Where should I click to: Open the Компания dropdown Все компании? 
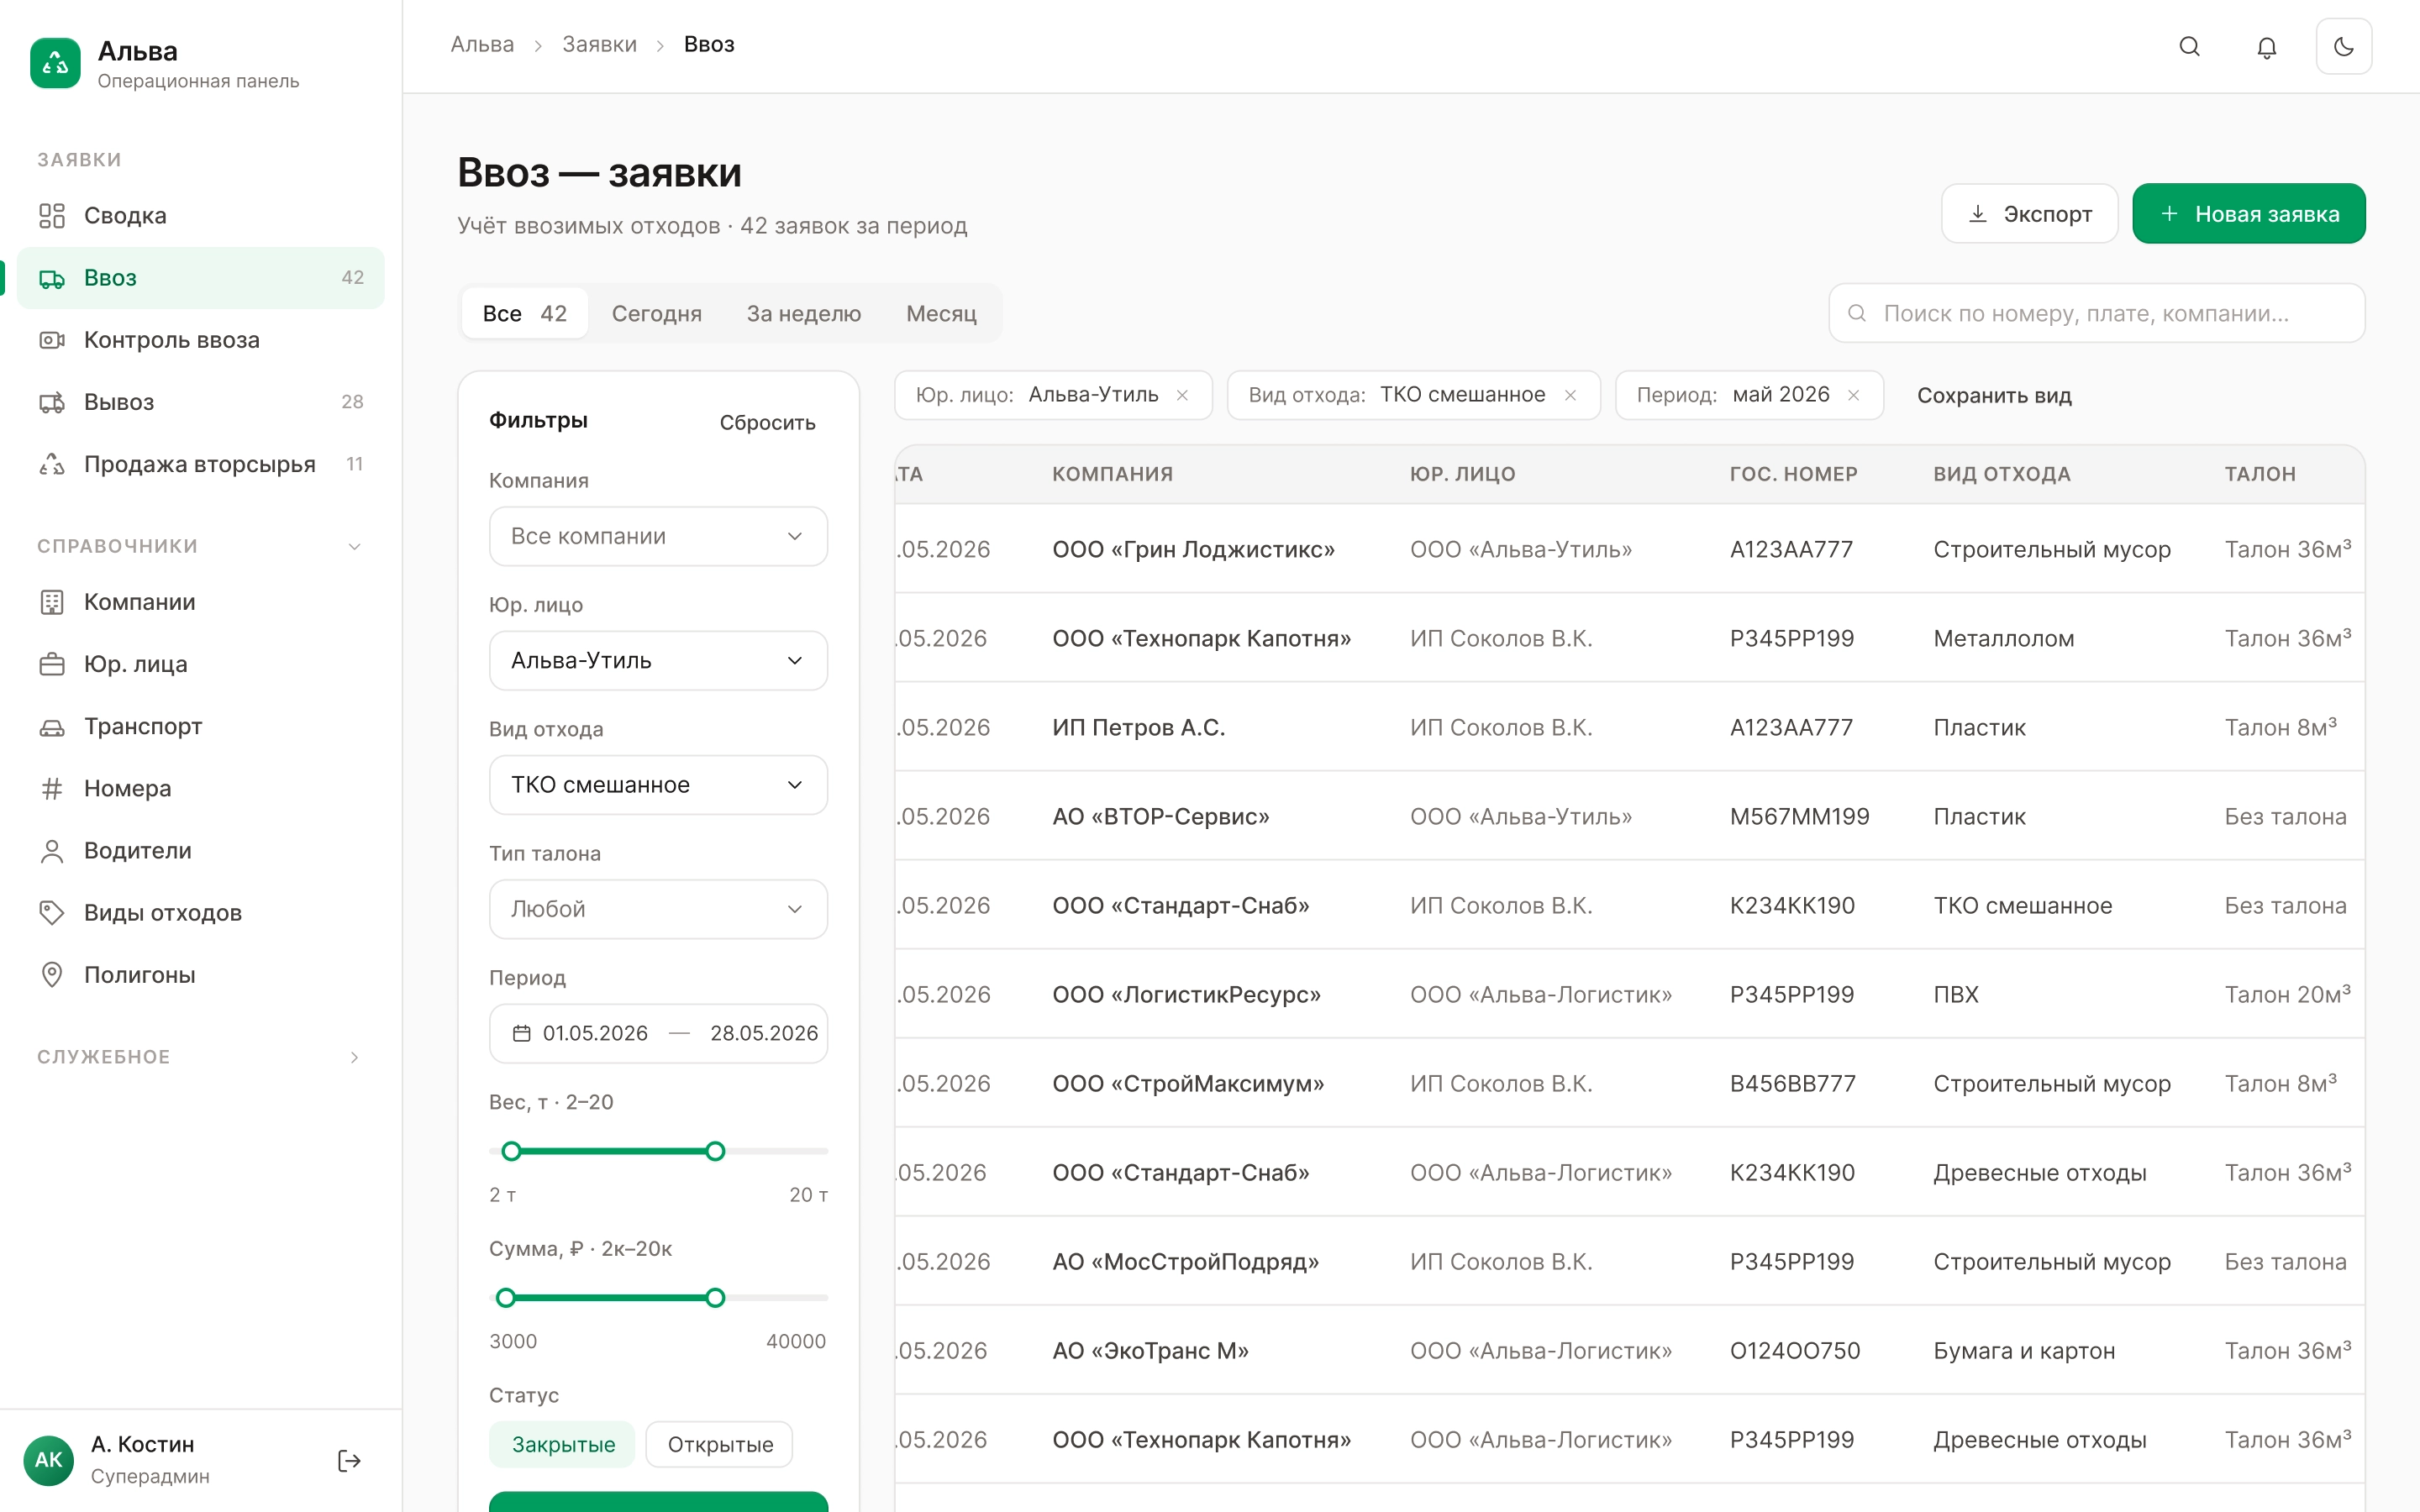coord(658,536)
